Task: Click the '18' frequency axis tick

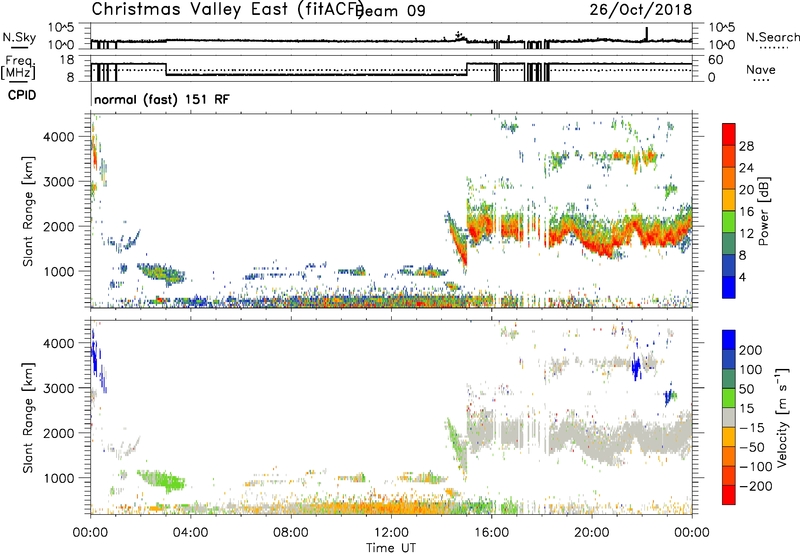Action: [67, 60]
